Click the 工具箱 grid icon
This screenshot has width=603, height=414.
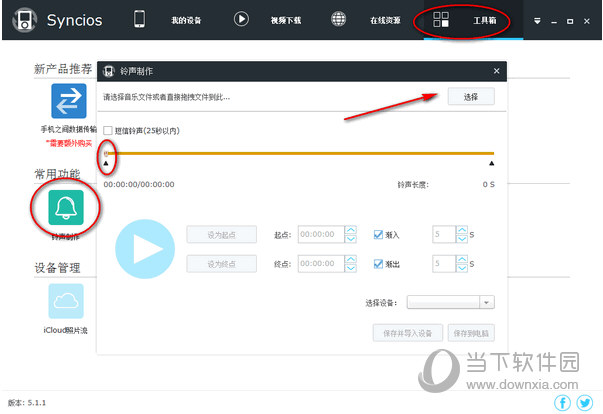coord(441,19)
